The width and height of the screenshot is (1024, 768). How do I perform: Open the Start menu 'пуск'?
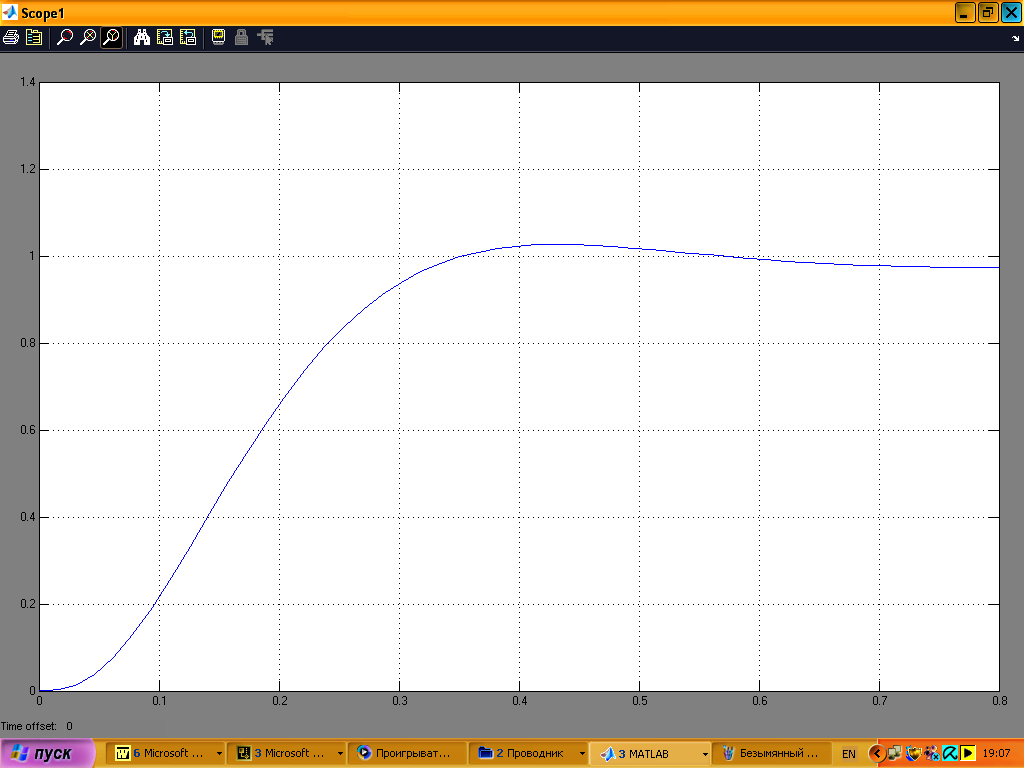point(47,753)
